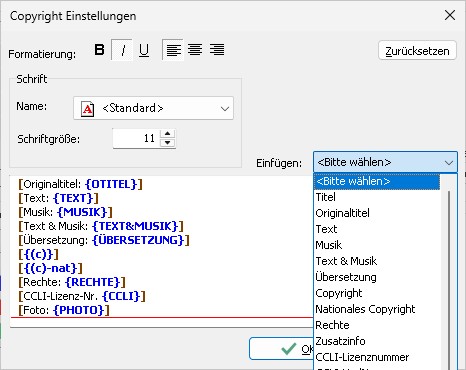
Task: Click the [Text: {TEXT}] line
Action: 59,198
